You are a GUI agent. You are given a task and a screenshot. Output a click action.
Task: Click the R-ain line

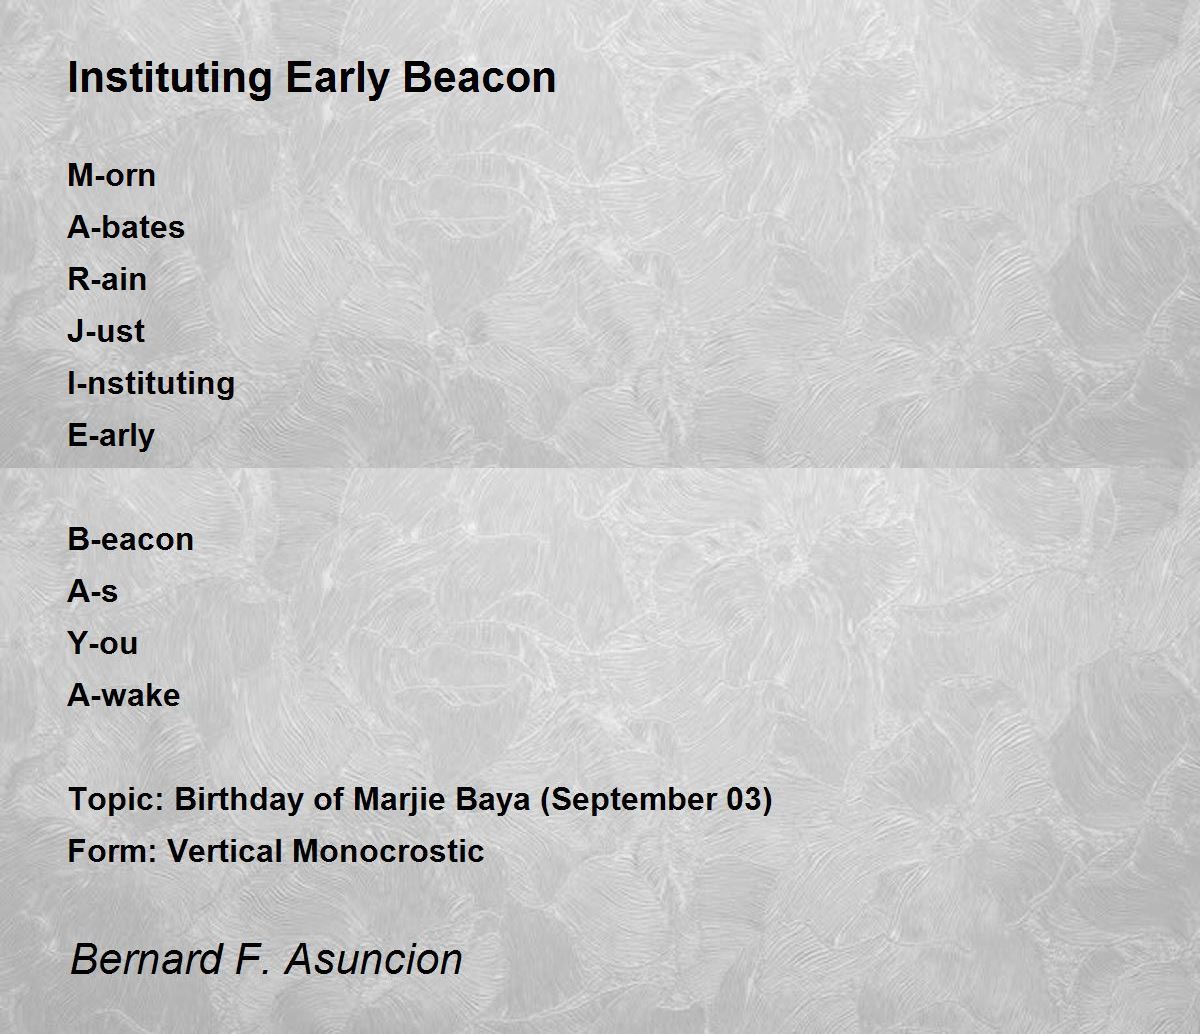pyautogui.click(x=107, y=279)
